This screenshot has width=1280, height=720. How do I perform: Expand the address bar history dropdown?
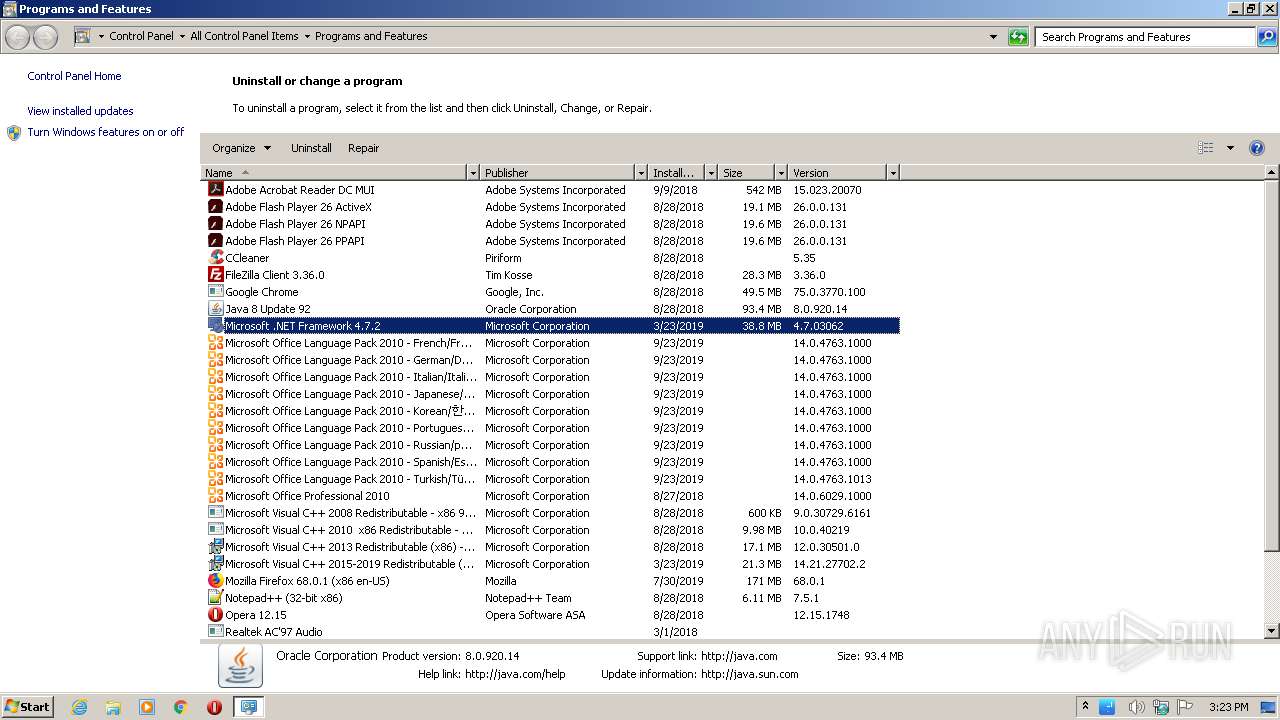[993, 37]
